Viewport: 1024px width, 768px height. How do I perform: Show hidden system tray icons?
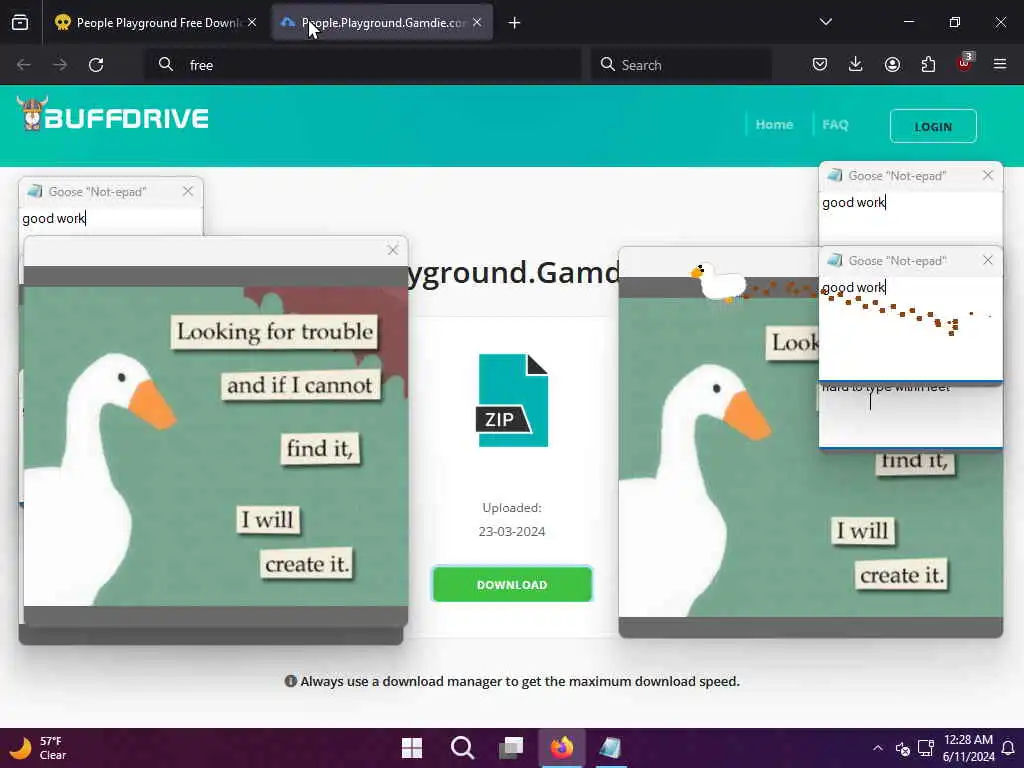(878, 748)
